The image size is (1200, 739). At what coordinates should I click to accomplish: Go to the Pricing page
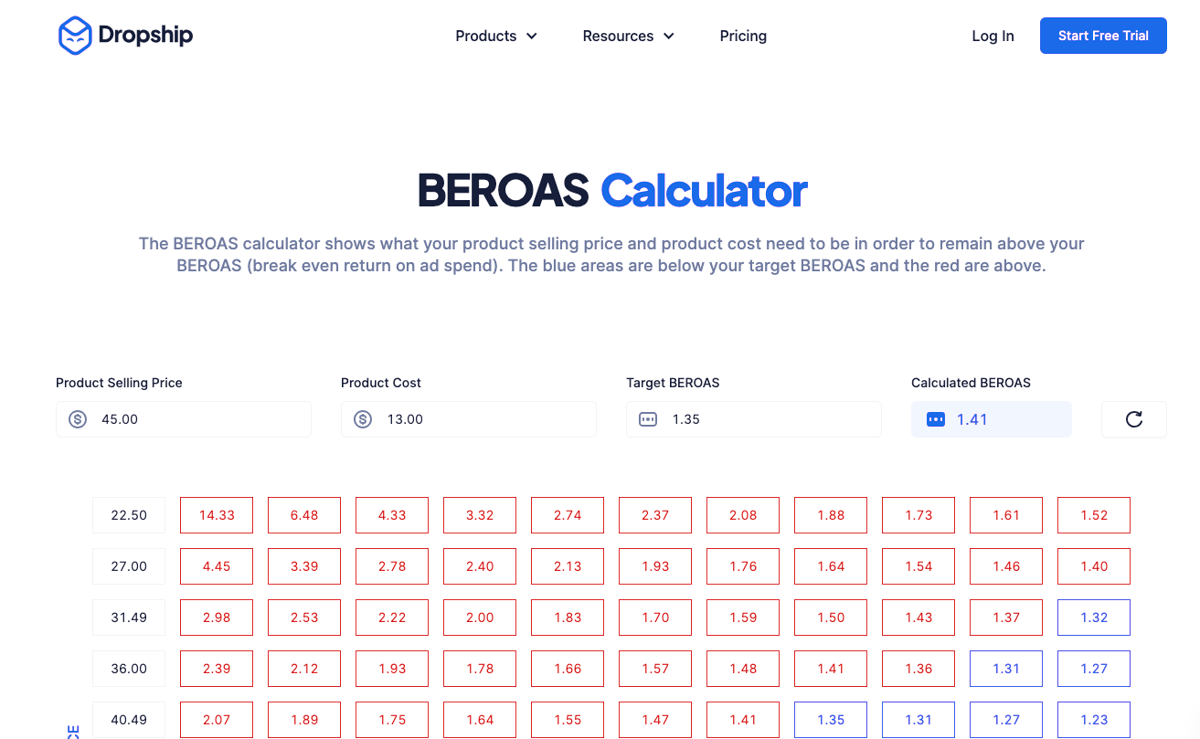pyautogui.click(x=743, y=36)
